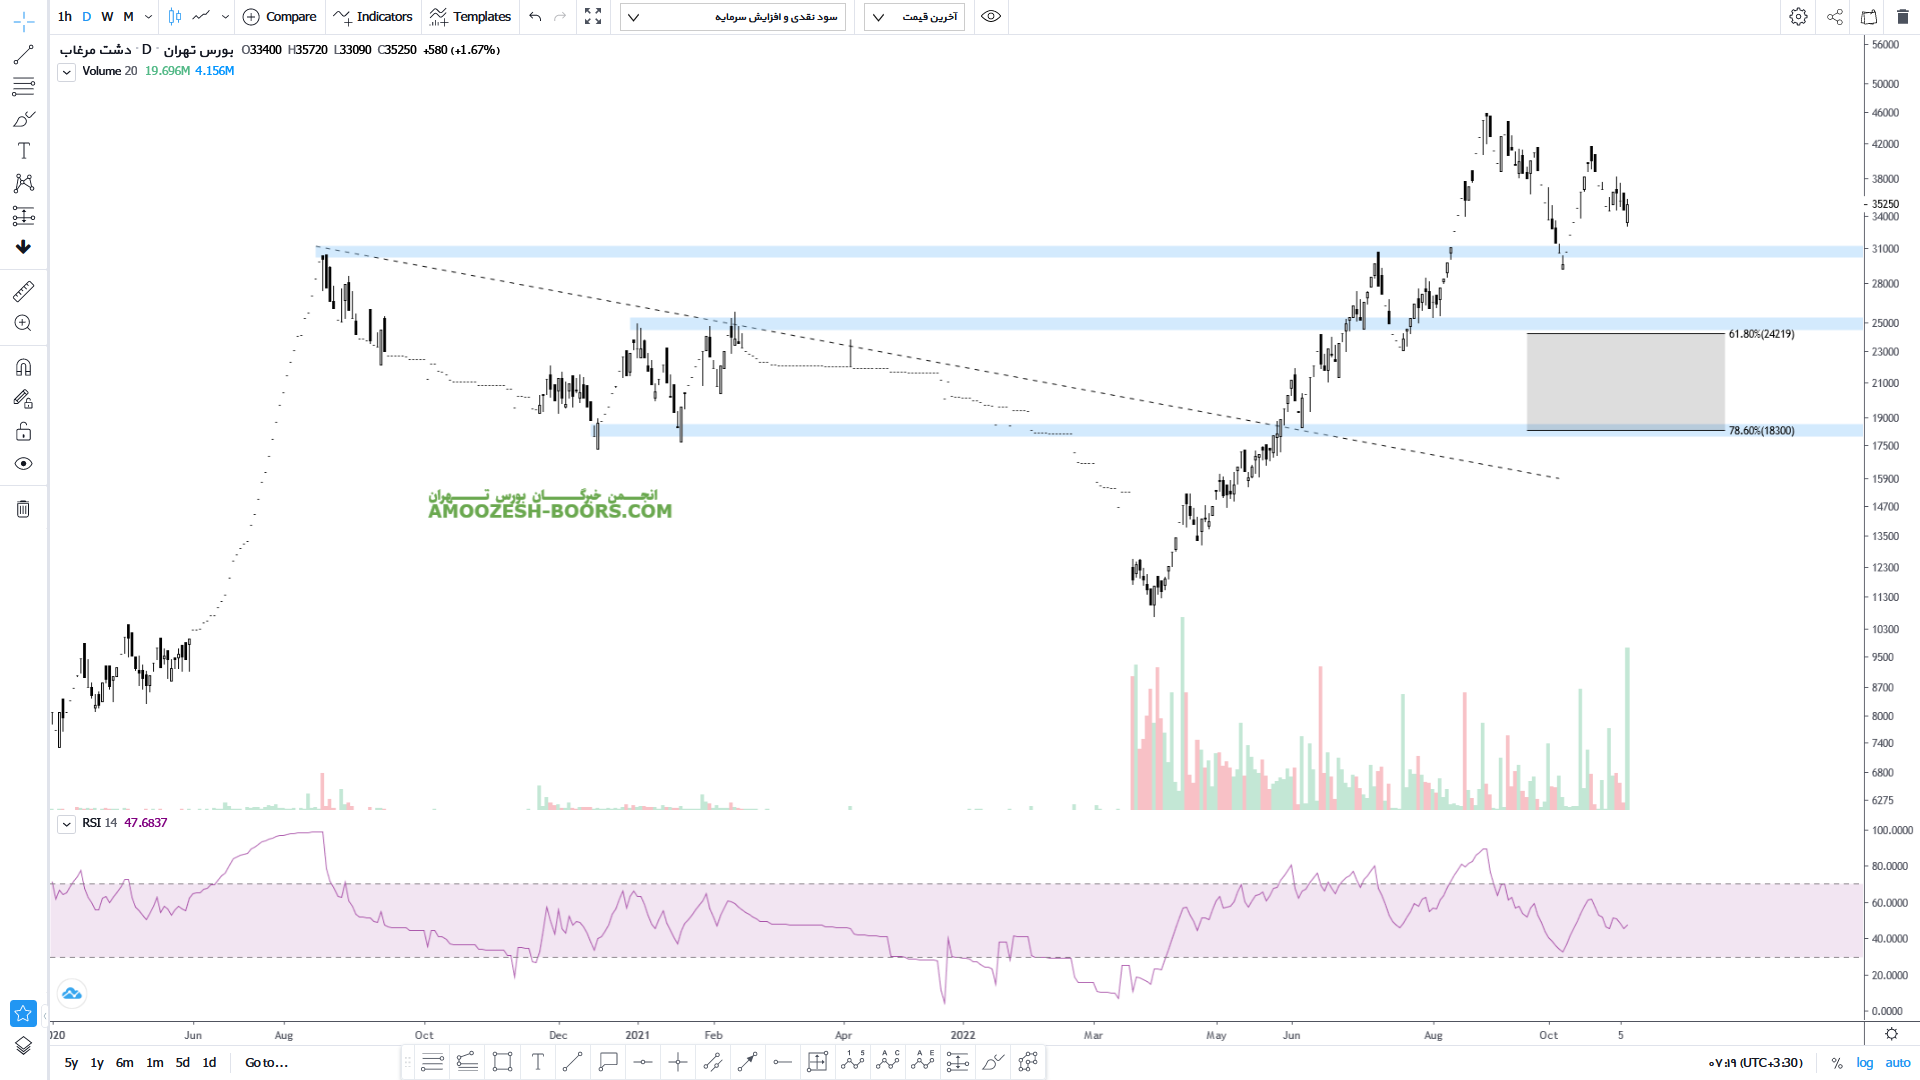The height and width of the screenshot is (1080, 1920).
Task: Open the ruler measure tool
Action: coord(23,291)
